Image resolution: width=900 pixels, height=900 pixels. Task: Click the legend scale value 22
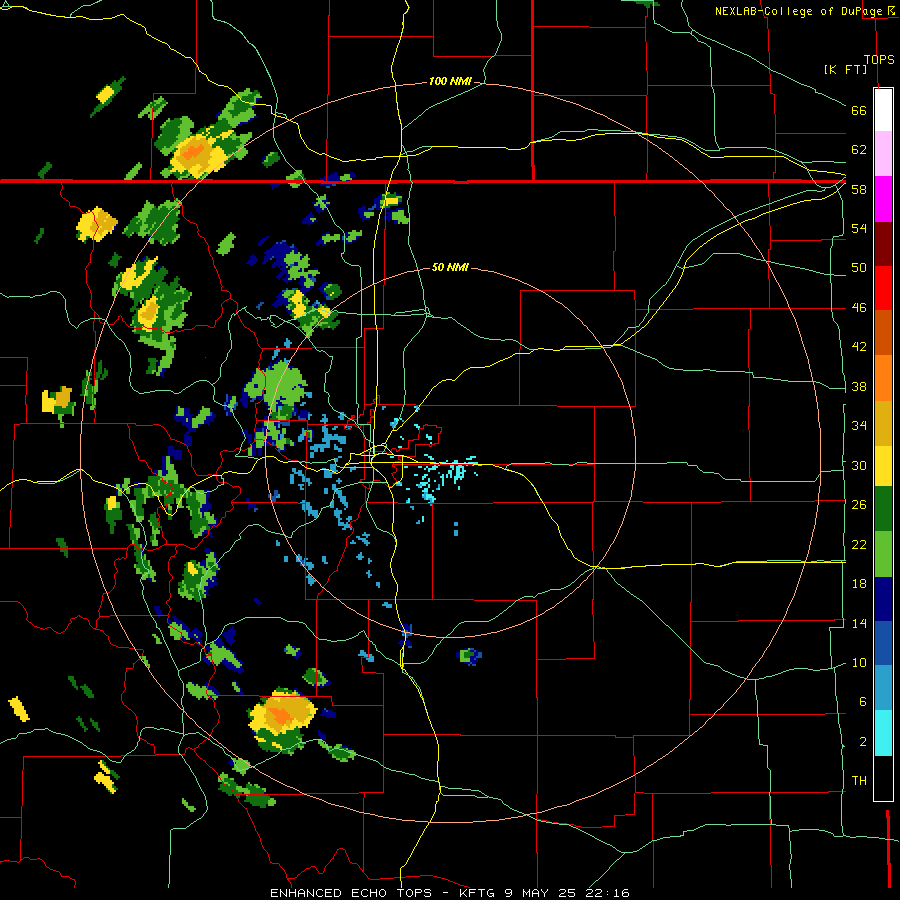[859, 544]
